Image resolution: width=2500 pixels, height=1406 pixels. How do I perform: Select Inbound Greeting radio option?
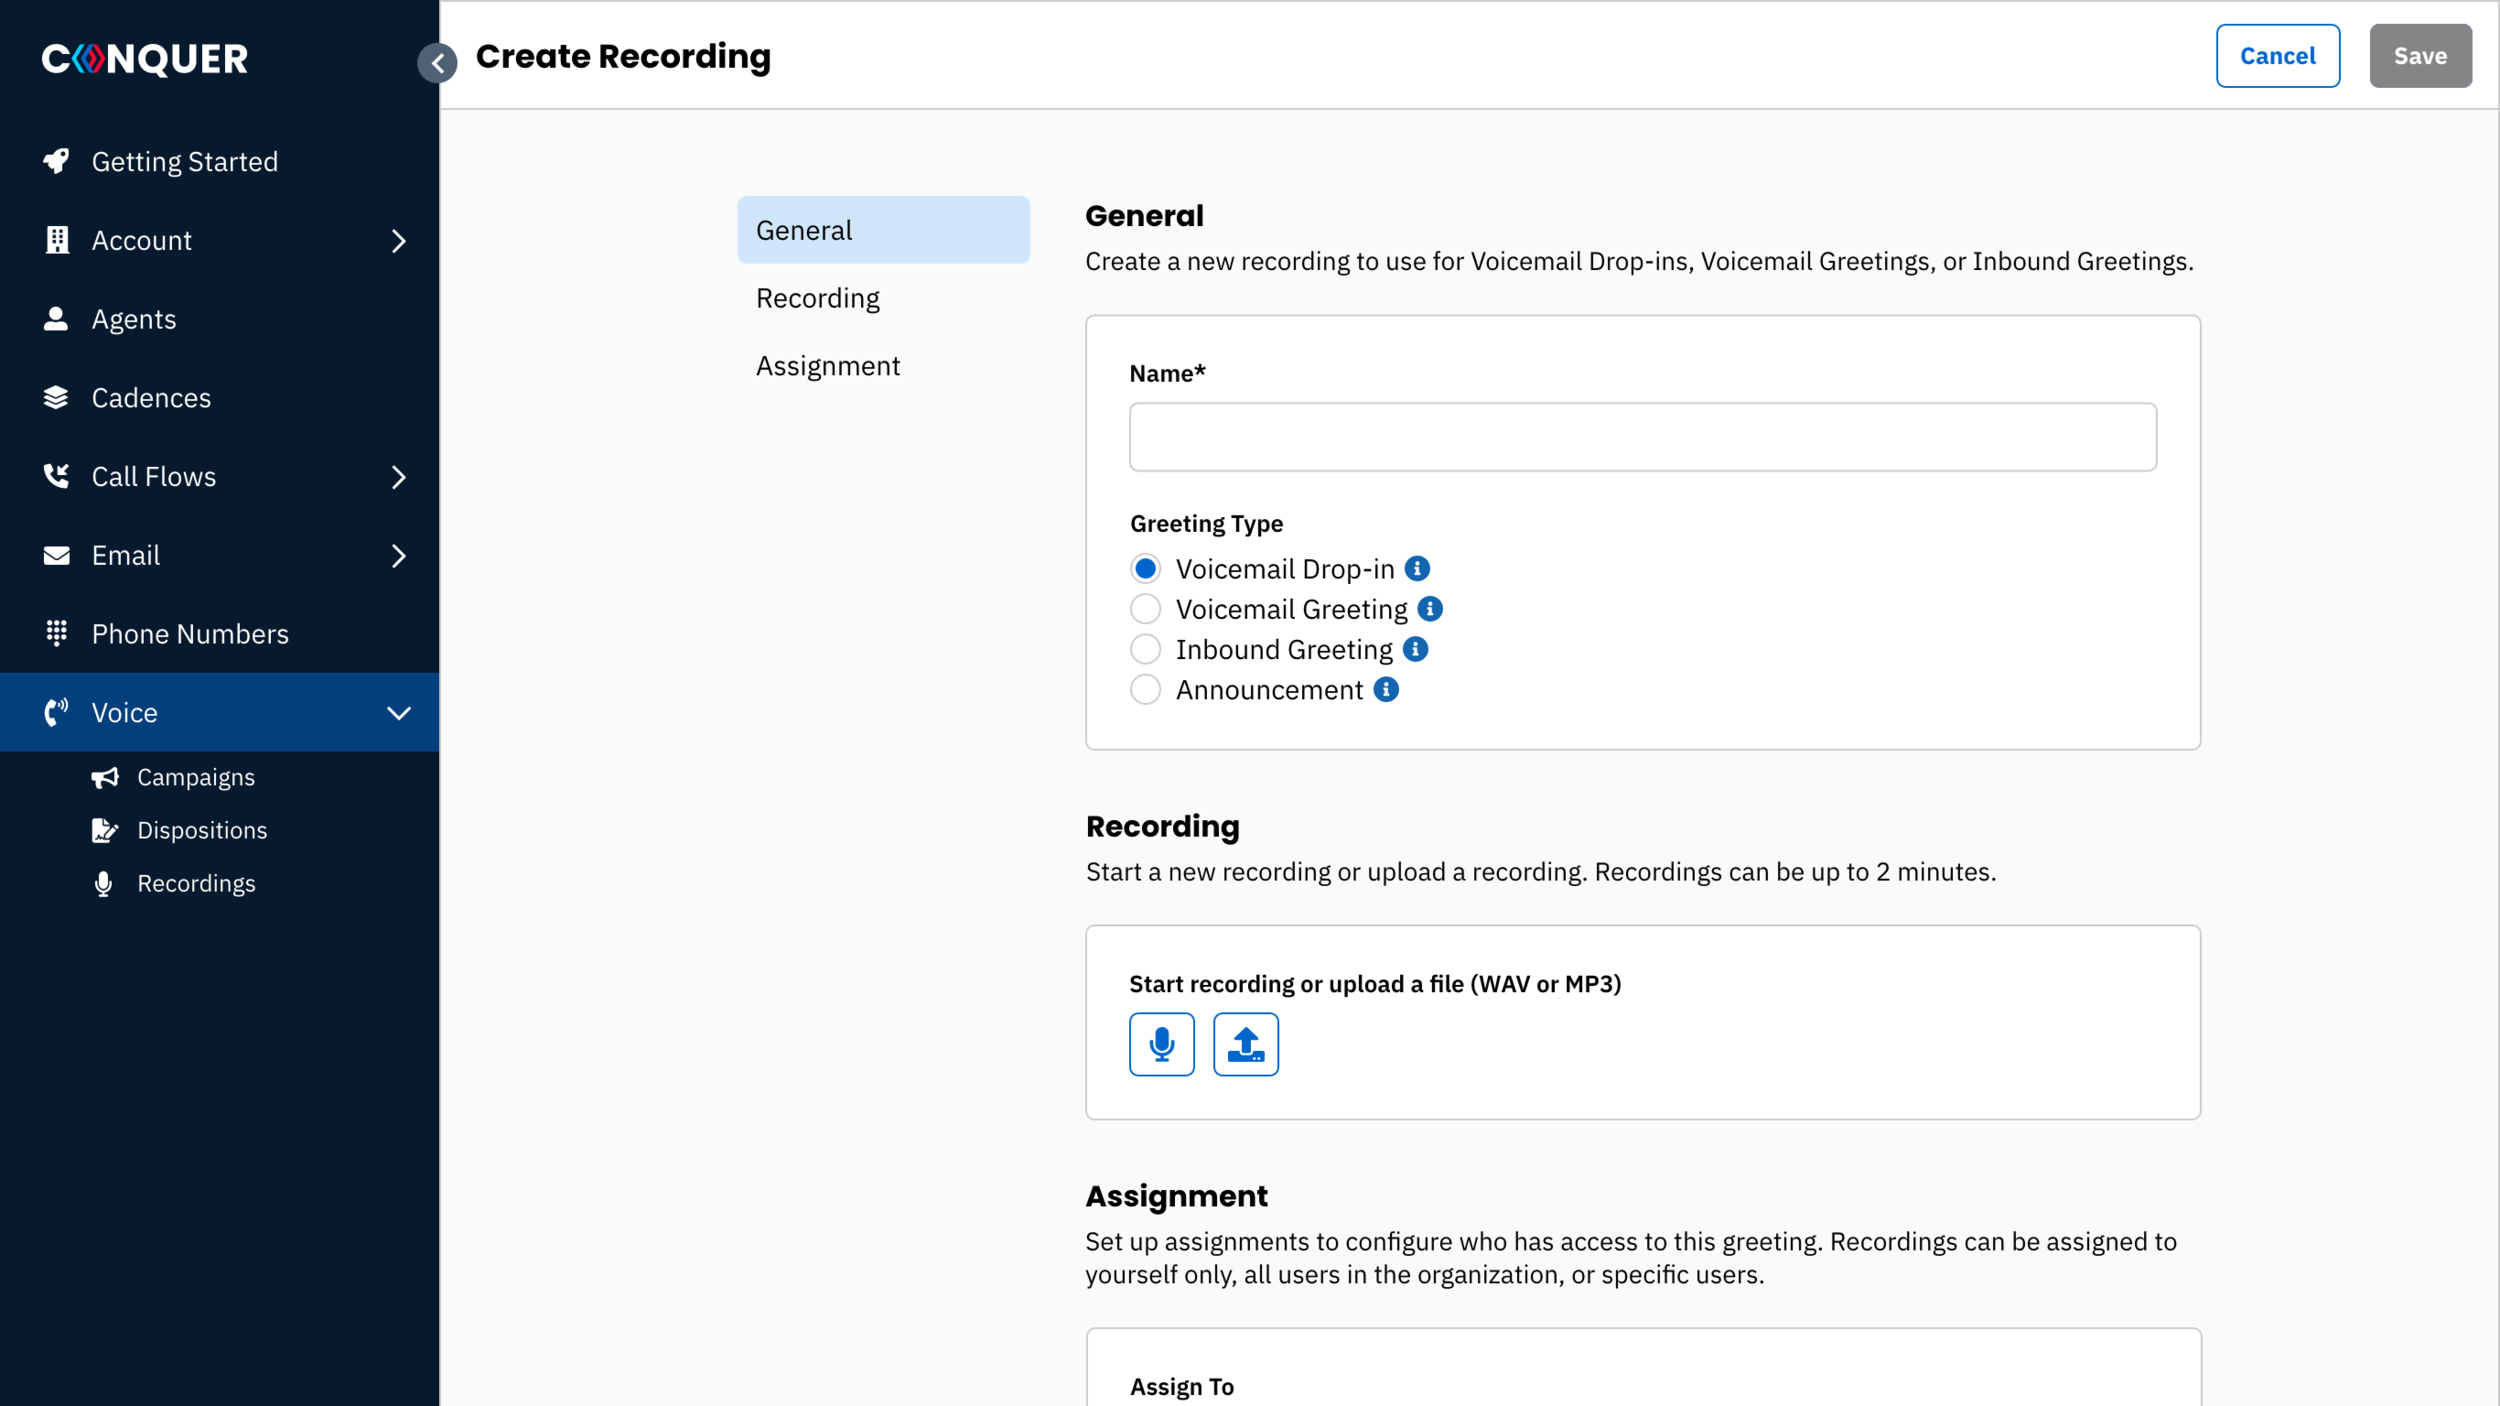[x=1145, y=649]
